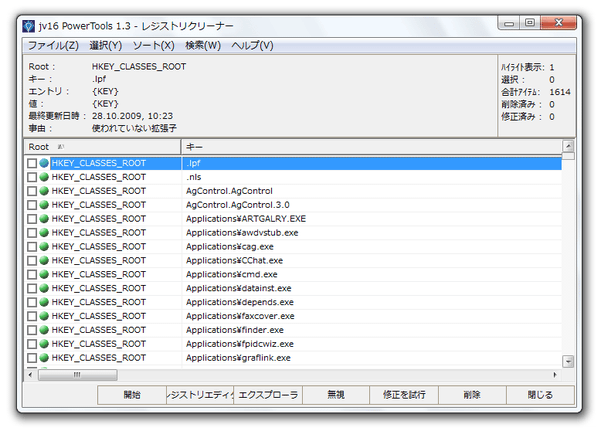Open the 検索(W) menu

pyautogui.click(x=203, y=46)
